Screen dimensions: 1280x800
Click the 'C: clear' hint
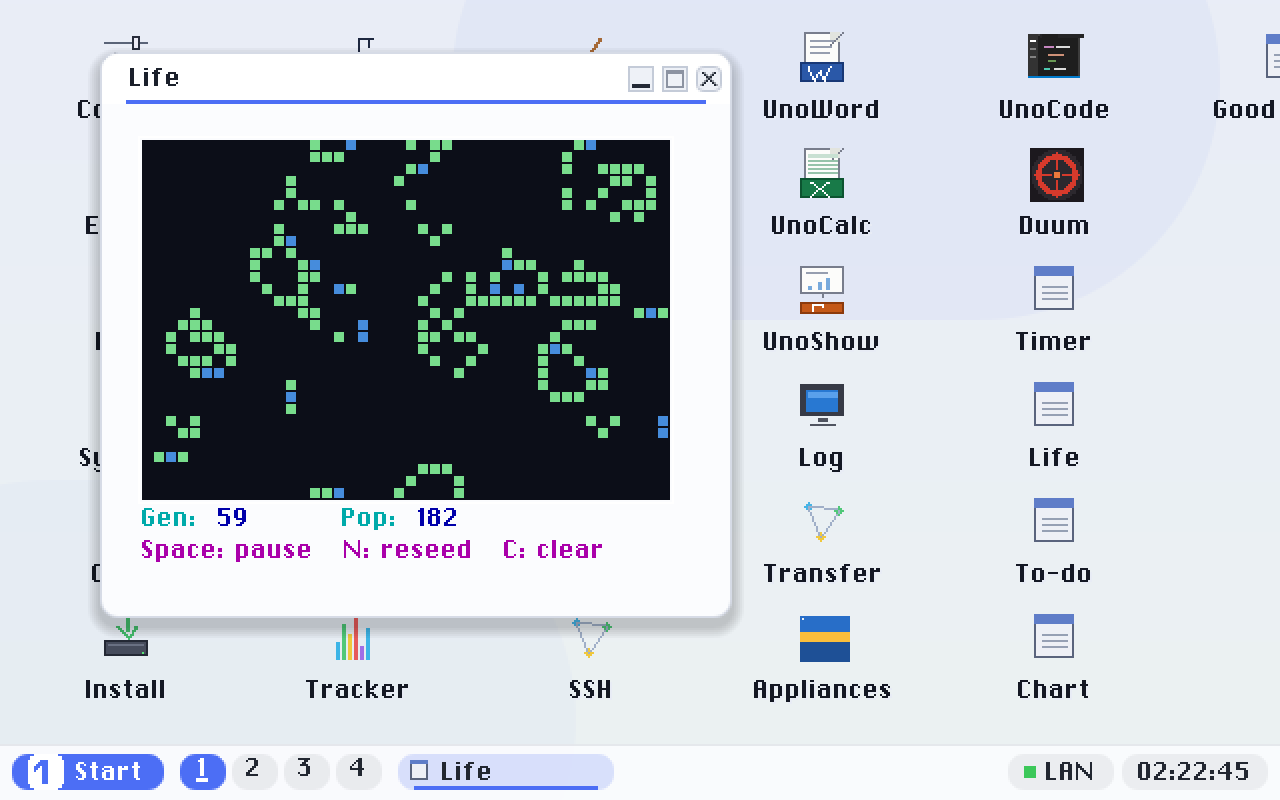(x=553, y=549)
